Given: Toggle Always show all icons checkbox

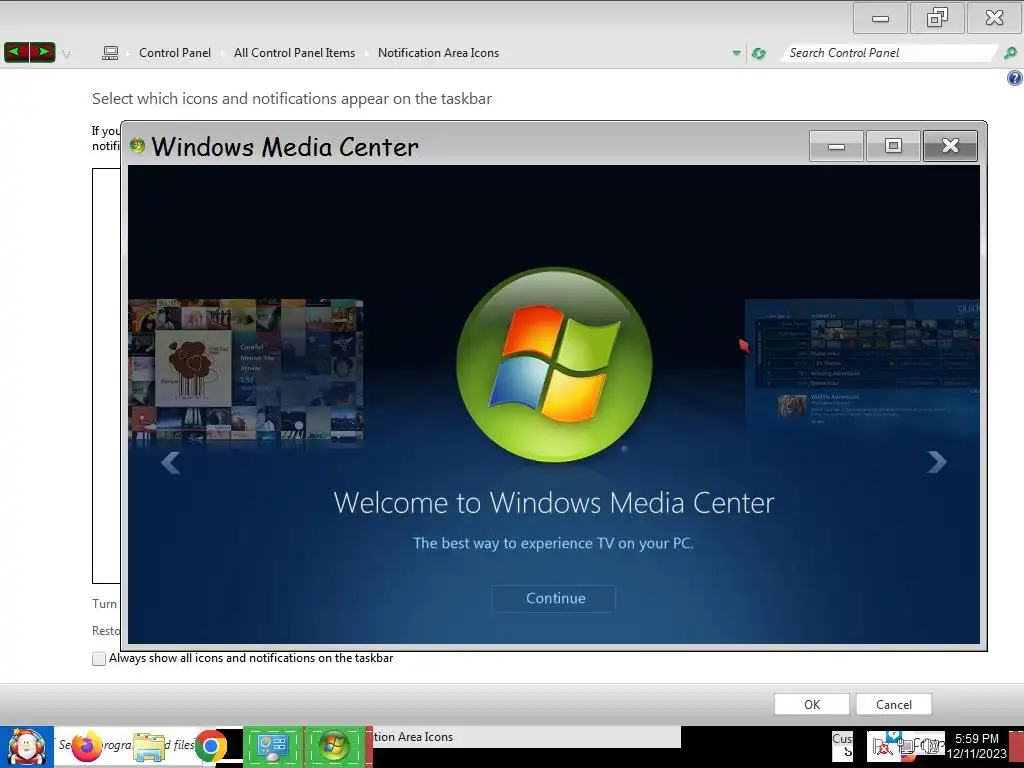Looking at the screenshot, I should click(99, 658).
